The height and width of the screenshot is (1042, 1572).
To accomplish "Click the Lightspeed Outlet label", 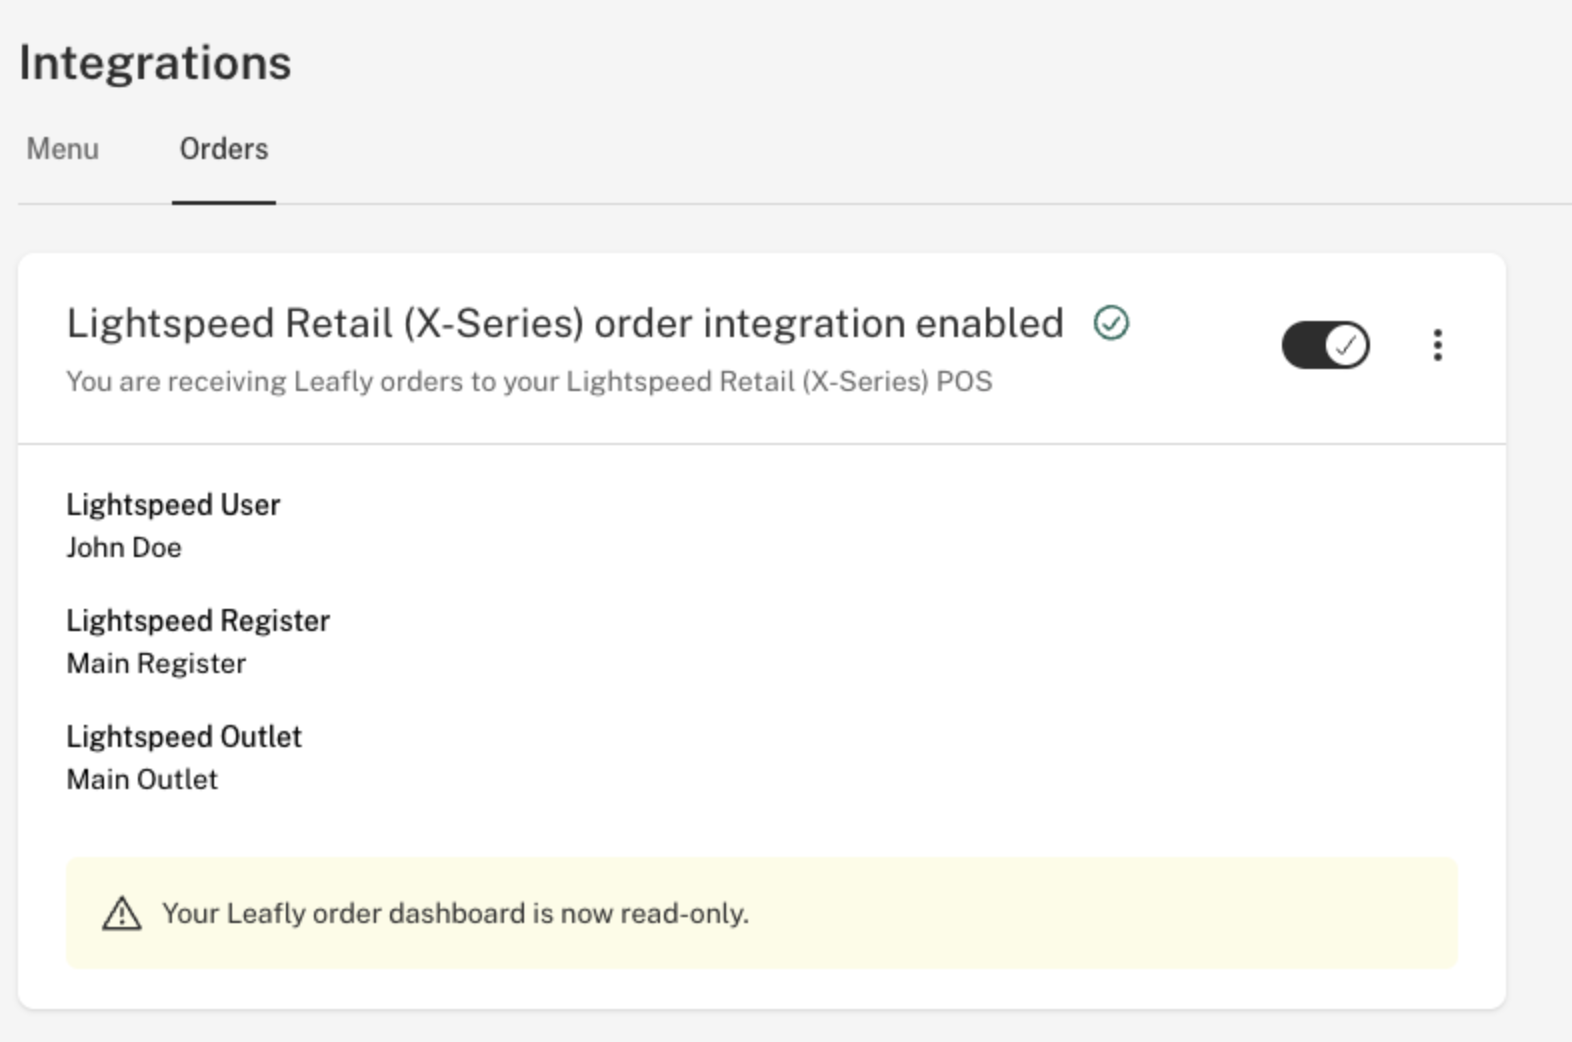I will pos(184,737).
